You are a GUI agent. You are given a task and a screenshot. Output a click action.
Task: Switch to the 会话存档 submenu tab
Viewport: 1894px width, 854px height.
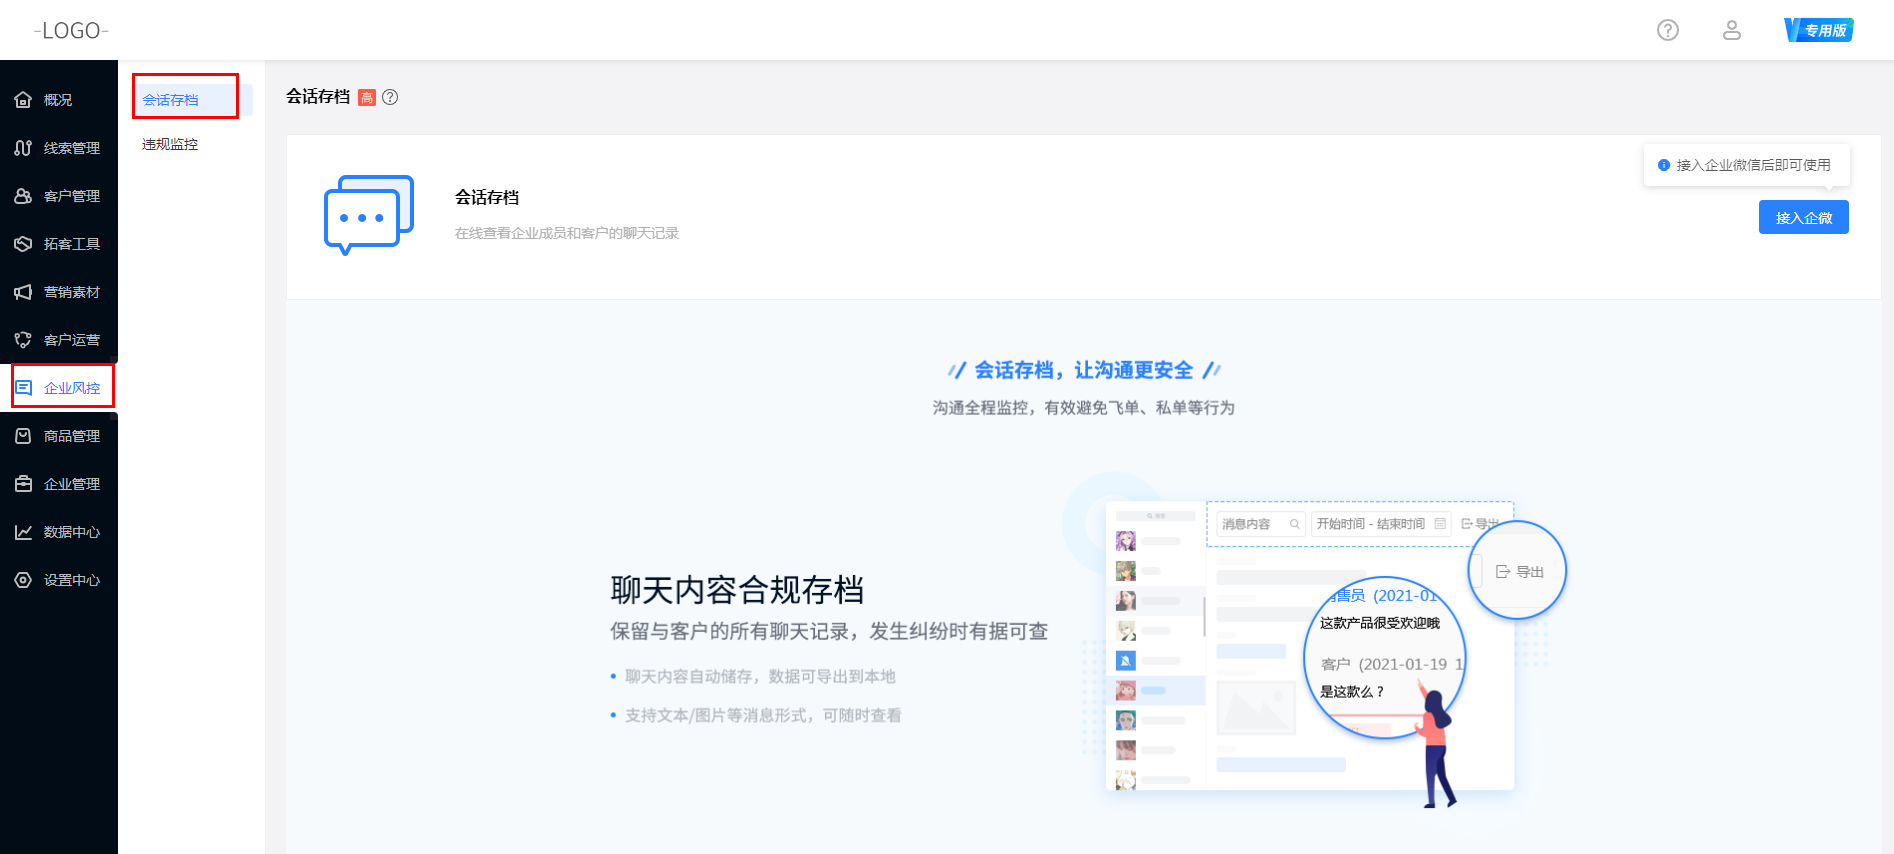tap(171, 100)
